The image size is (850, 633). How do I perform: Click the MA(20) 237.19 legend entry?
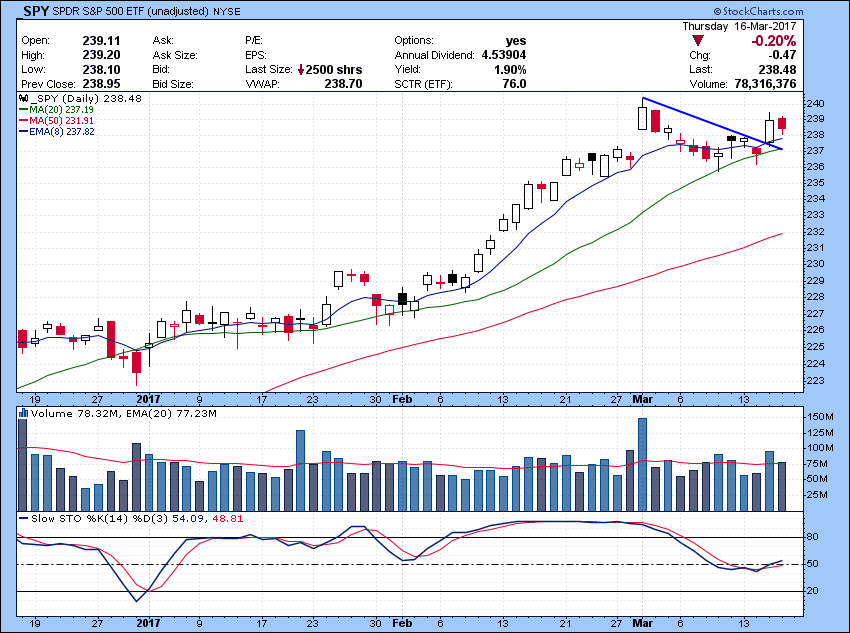pyautogui.click(x=61, y=110)
